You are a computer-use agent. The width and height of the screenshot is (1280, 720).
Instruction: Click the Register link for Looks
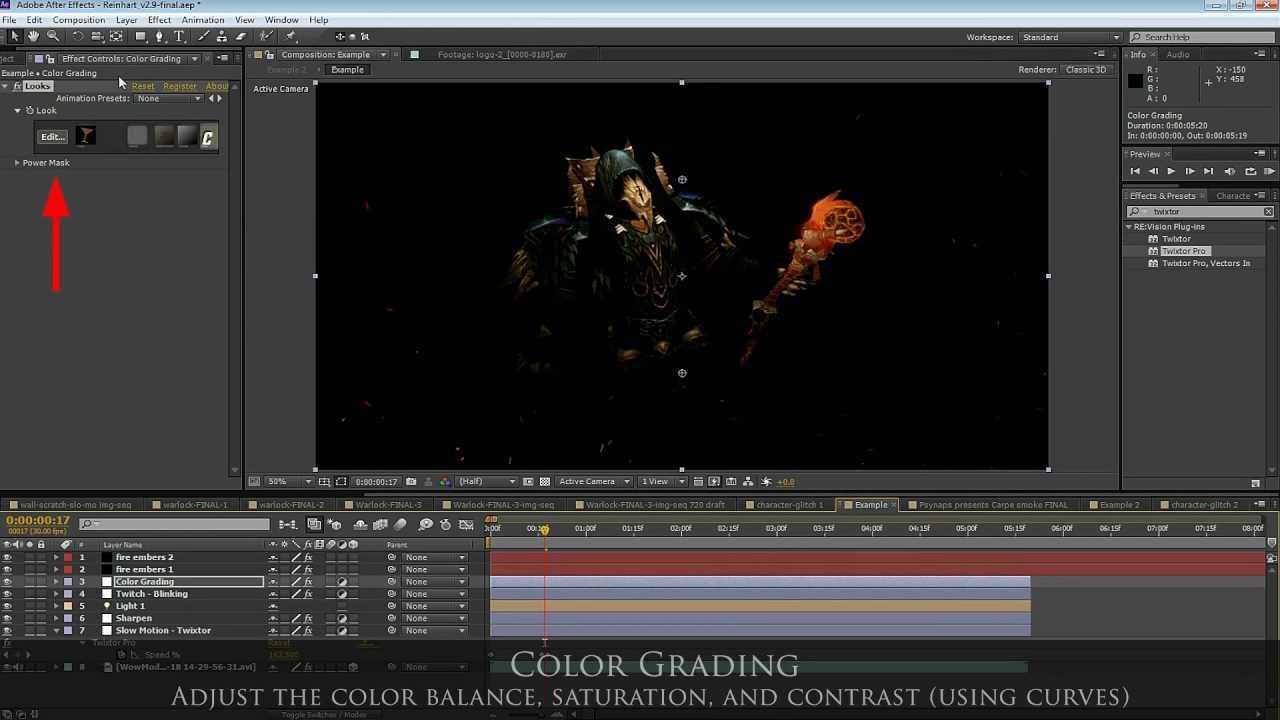pos(180,86)
